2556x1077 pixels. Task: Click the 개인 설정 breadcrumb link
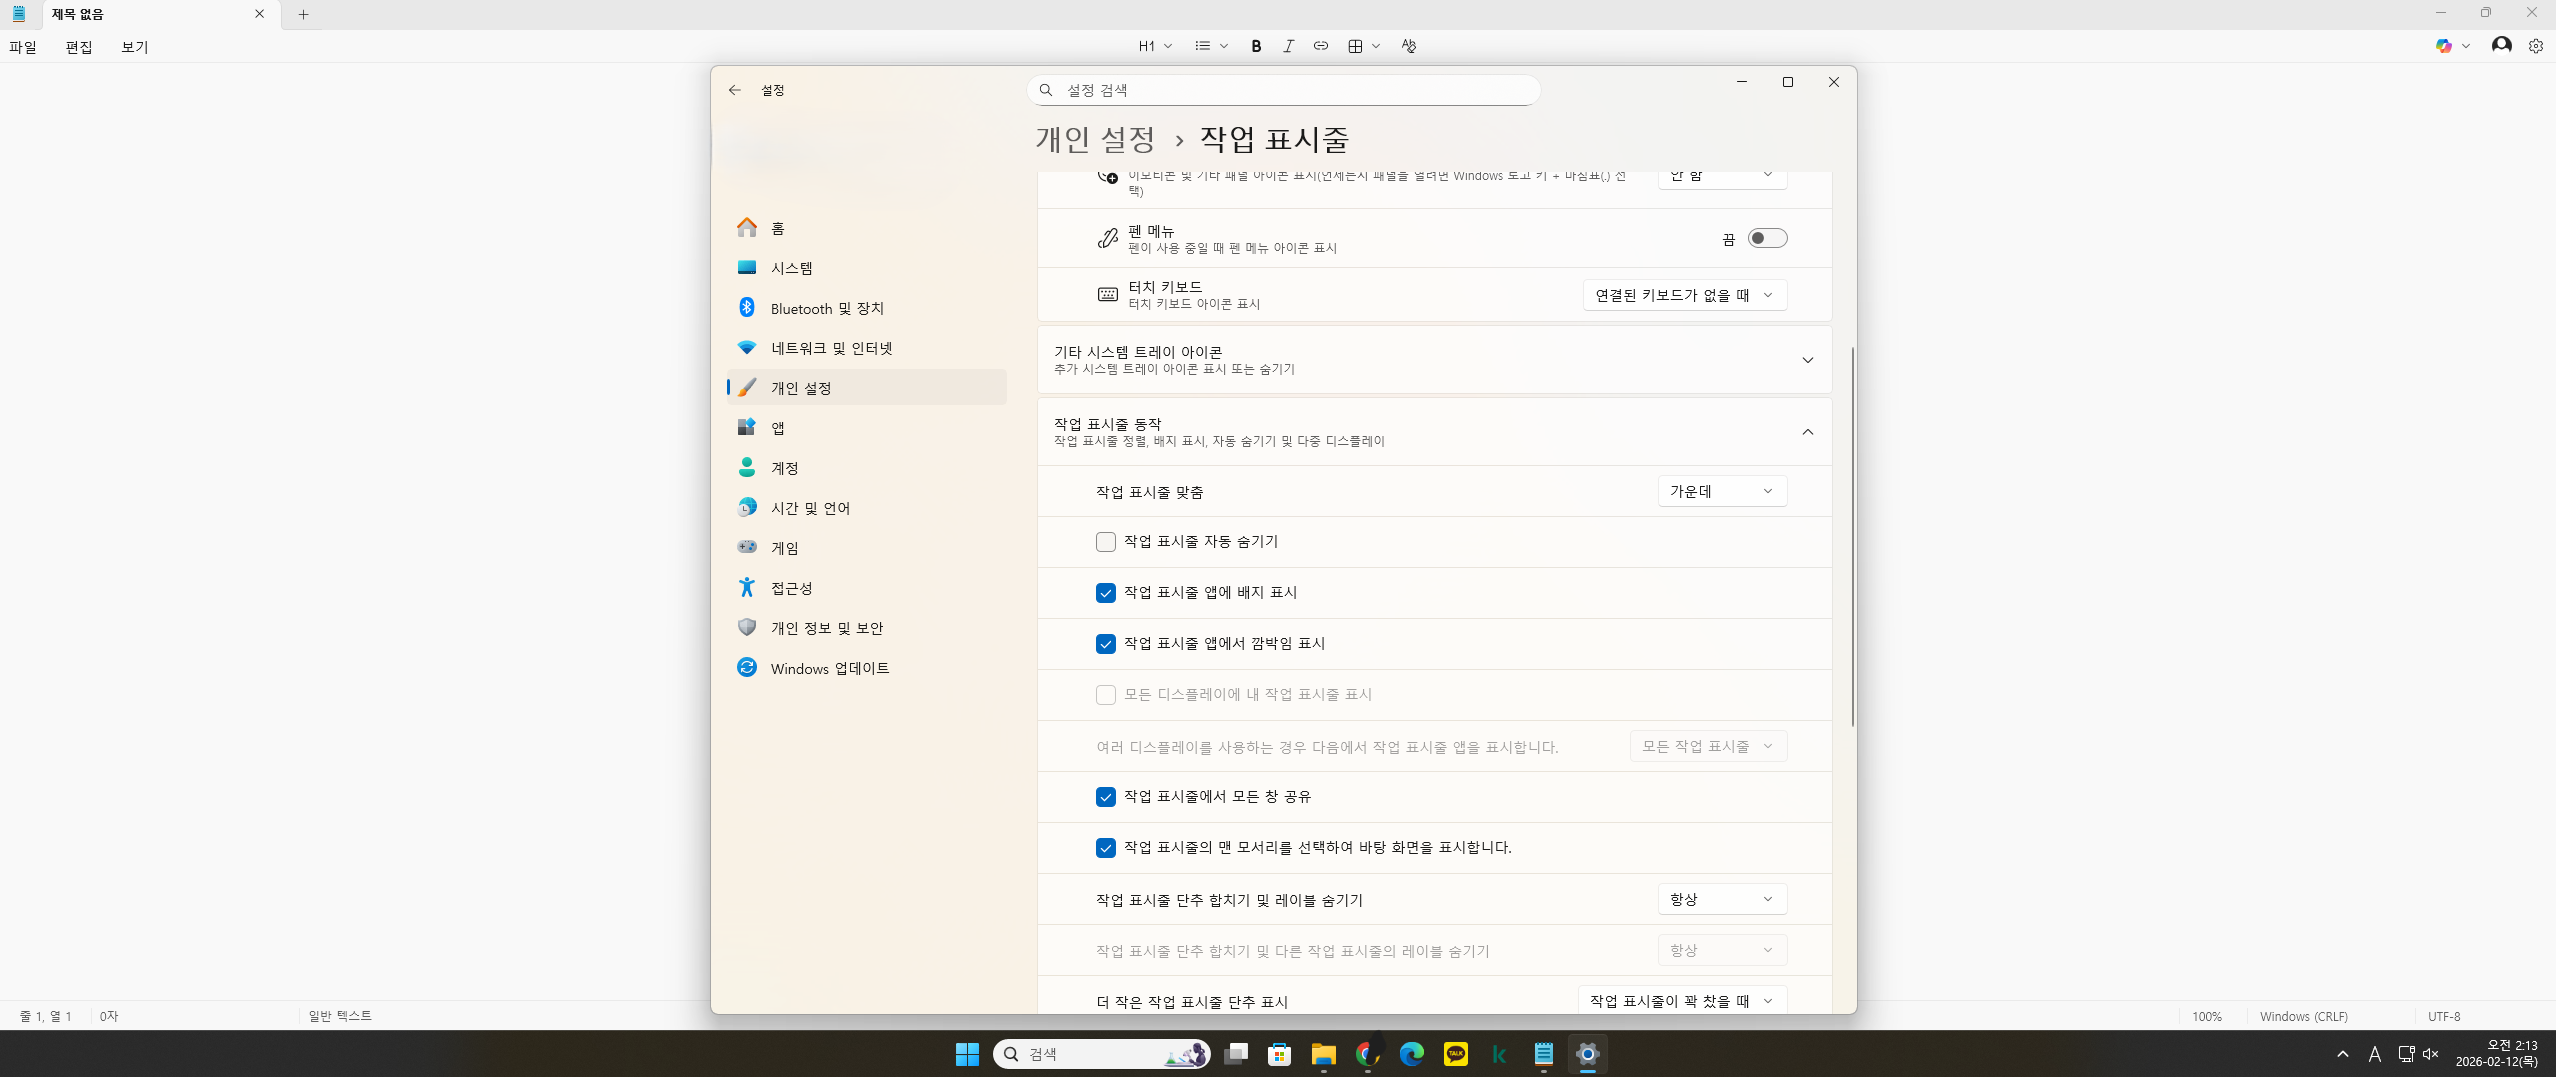click(x=1094, y=140)
